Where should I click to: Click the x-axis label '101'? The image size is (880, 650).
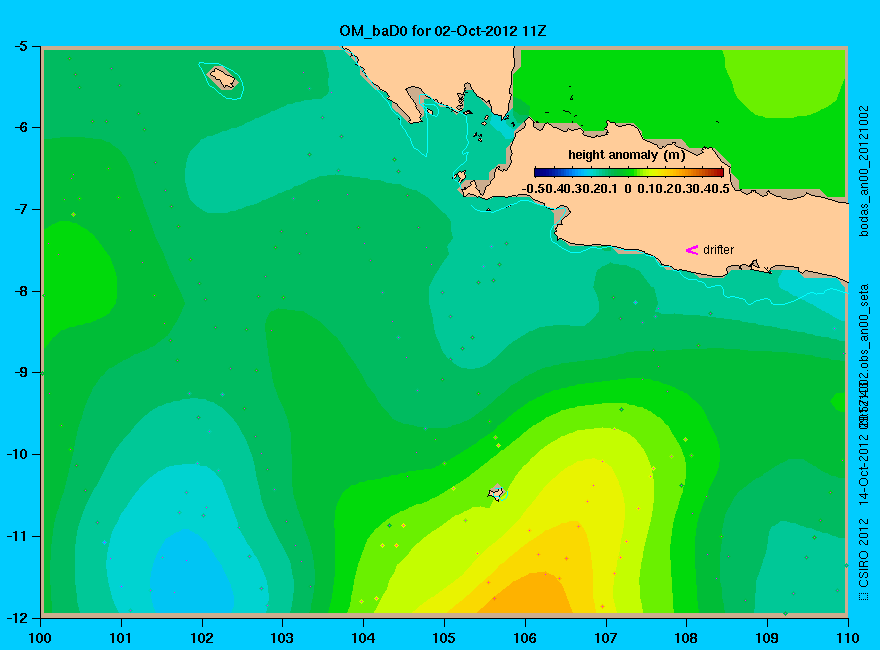click(x=120, y=638)
